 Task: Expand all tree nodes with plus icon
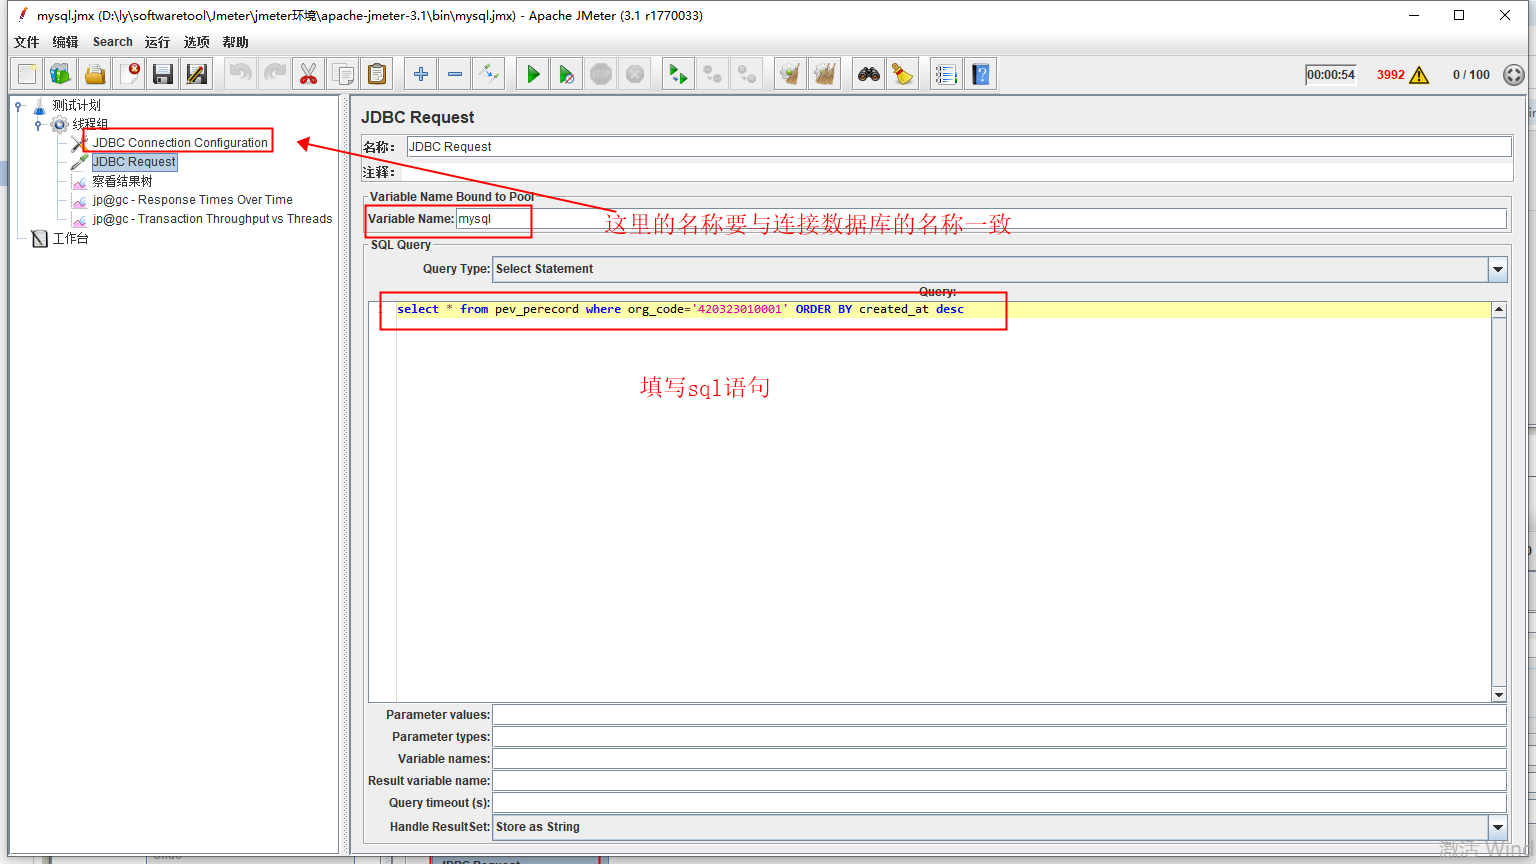[x=421, y=74]
